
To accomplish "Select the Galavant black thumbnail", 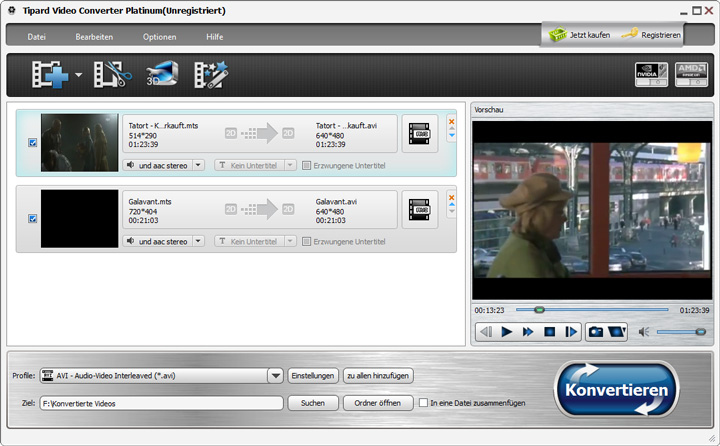I will click(79, 219).
